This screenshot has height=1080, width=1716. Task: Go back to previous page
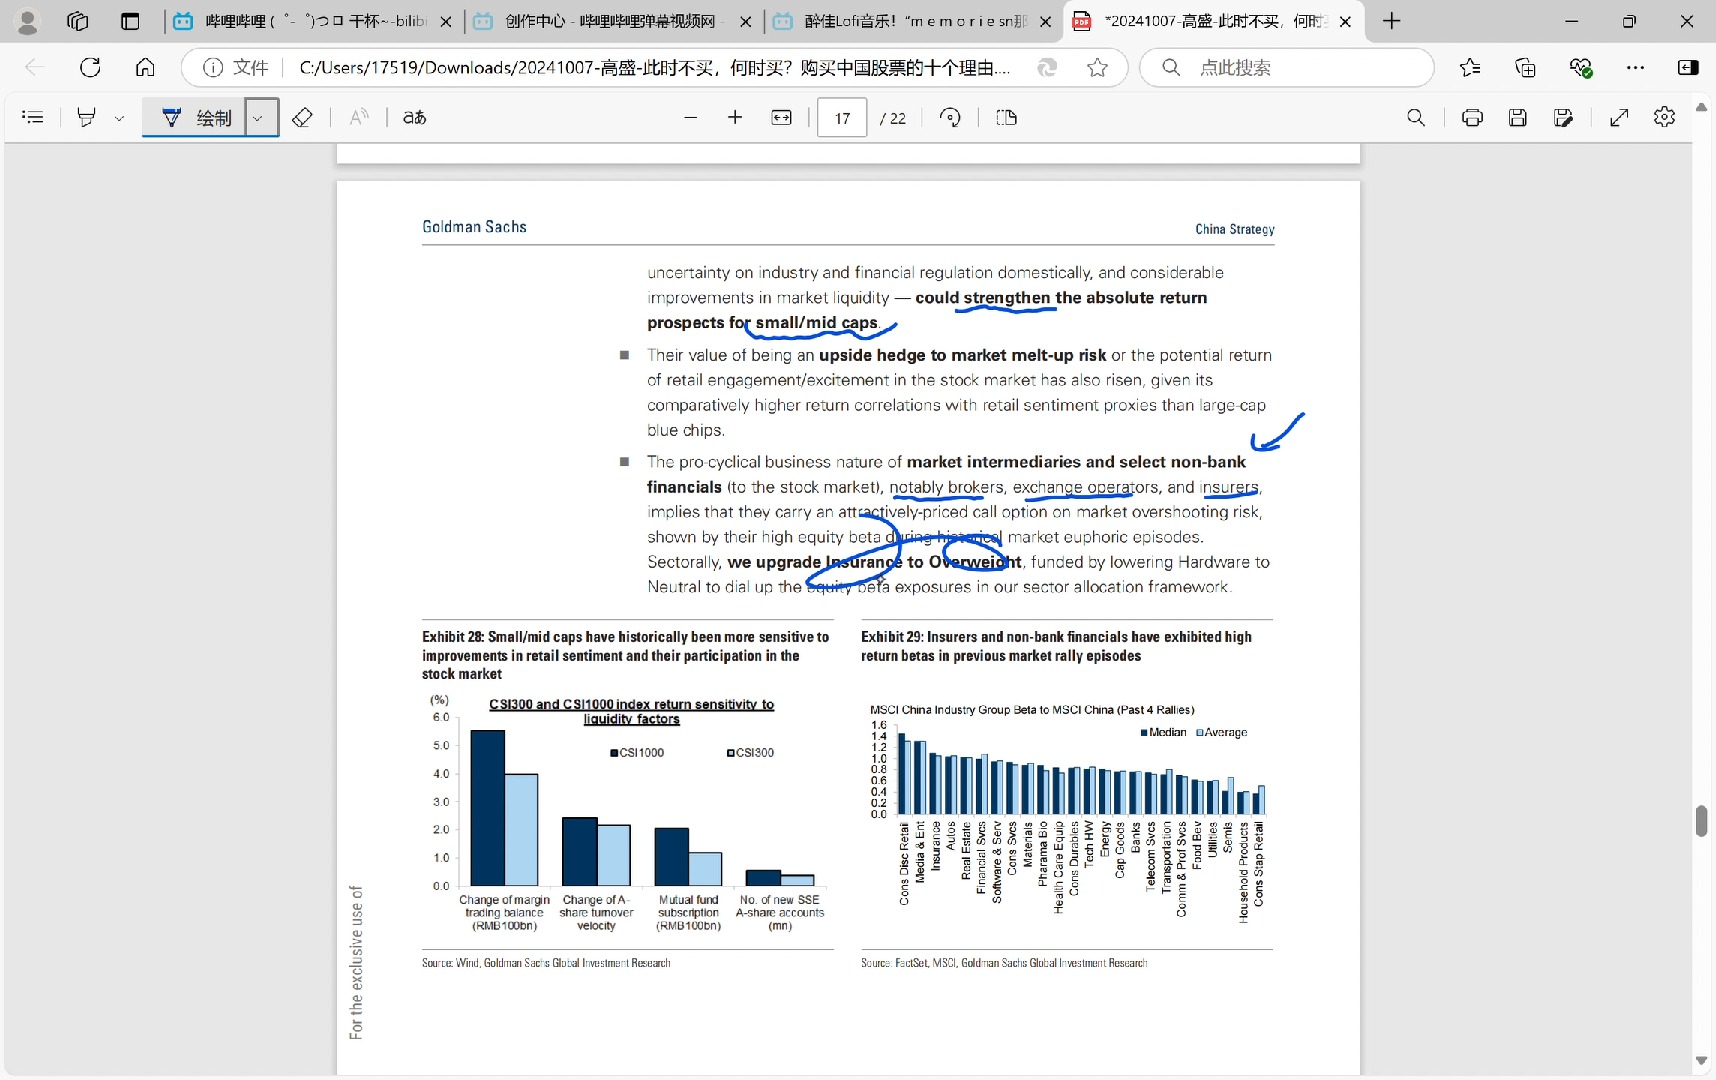[34, 67]
